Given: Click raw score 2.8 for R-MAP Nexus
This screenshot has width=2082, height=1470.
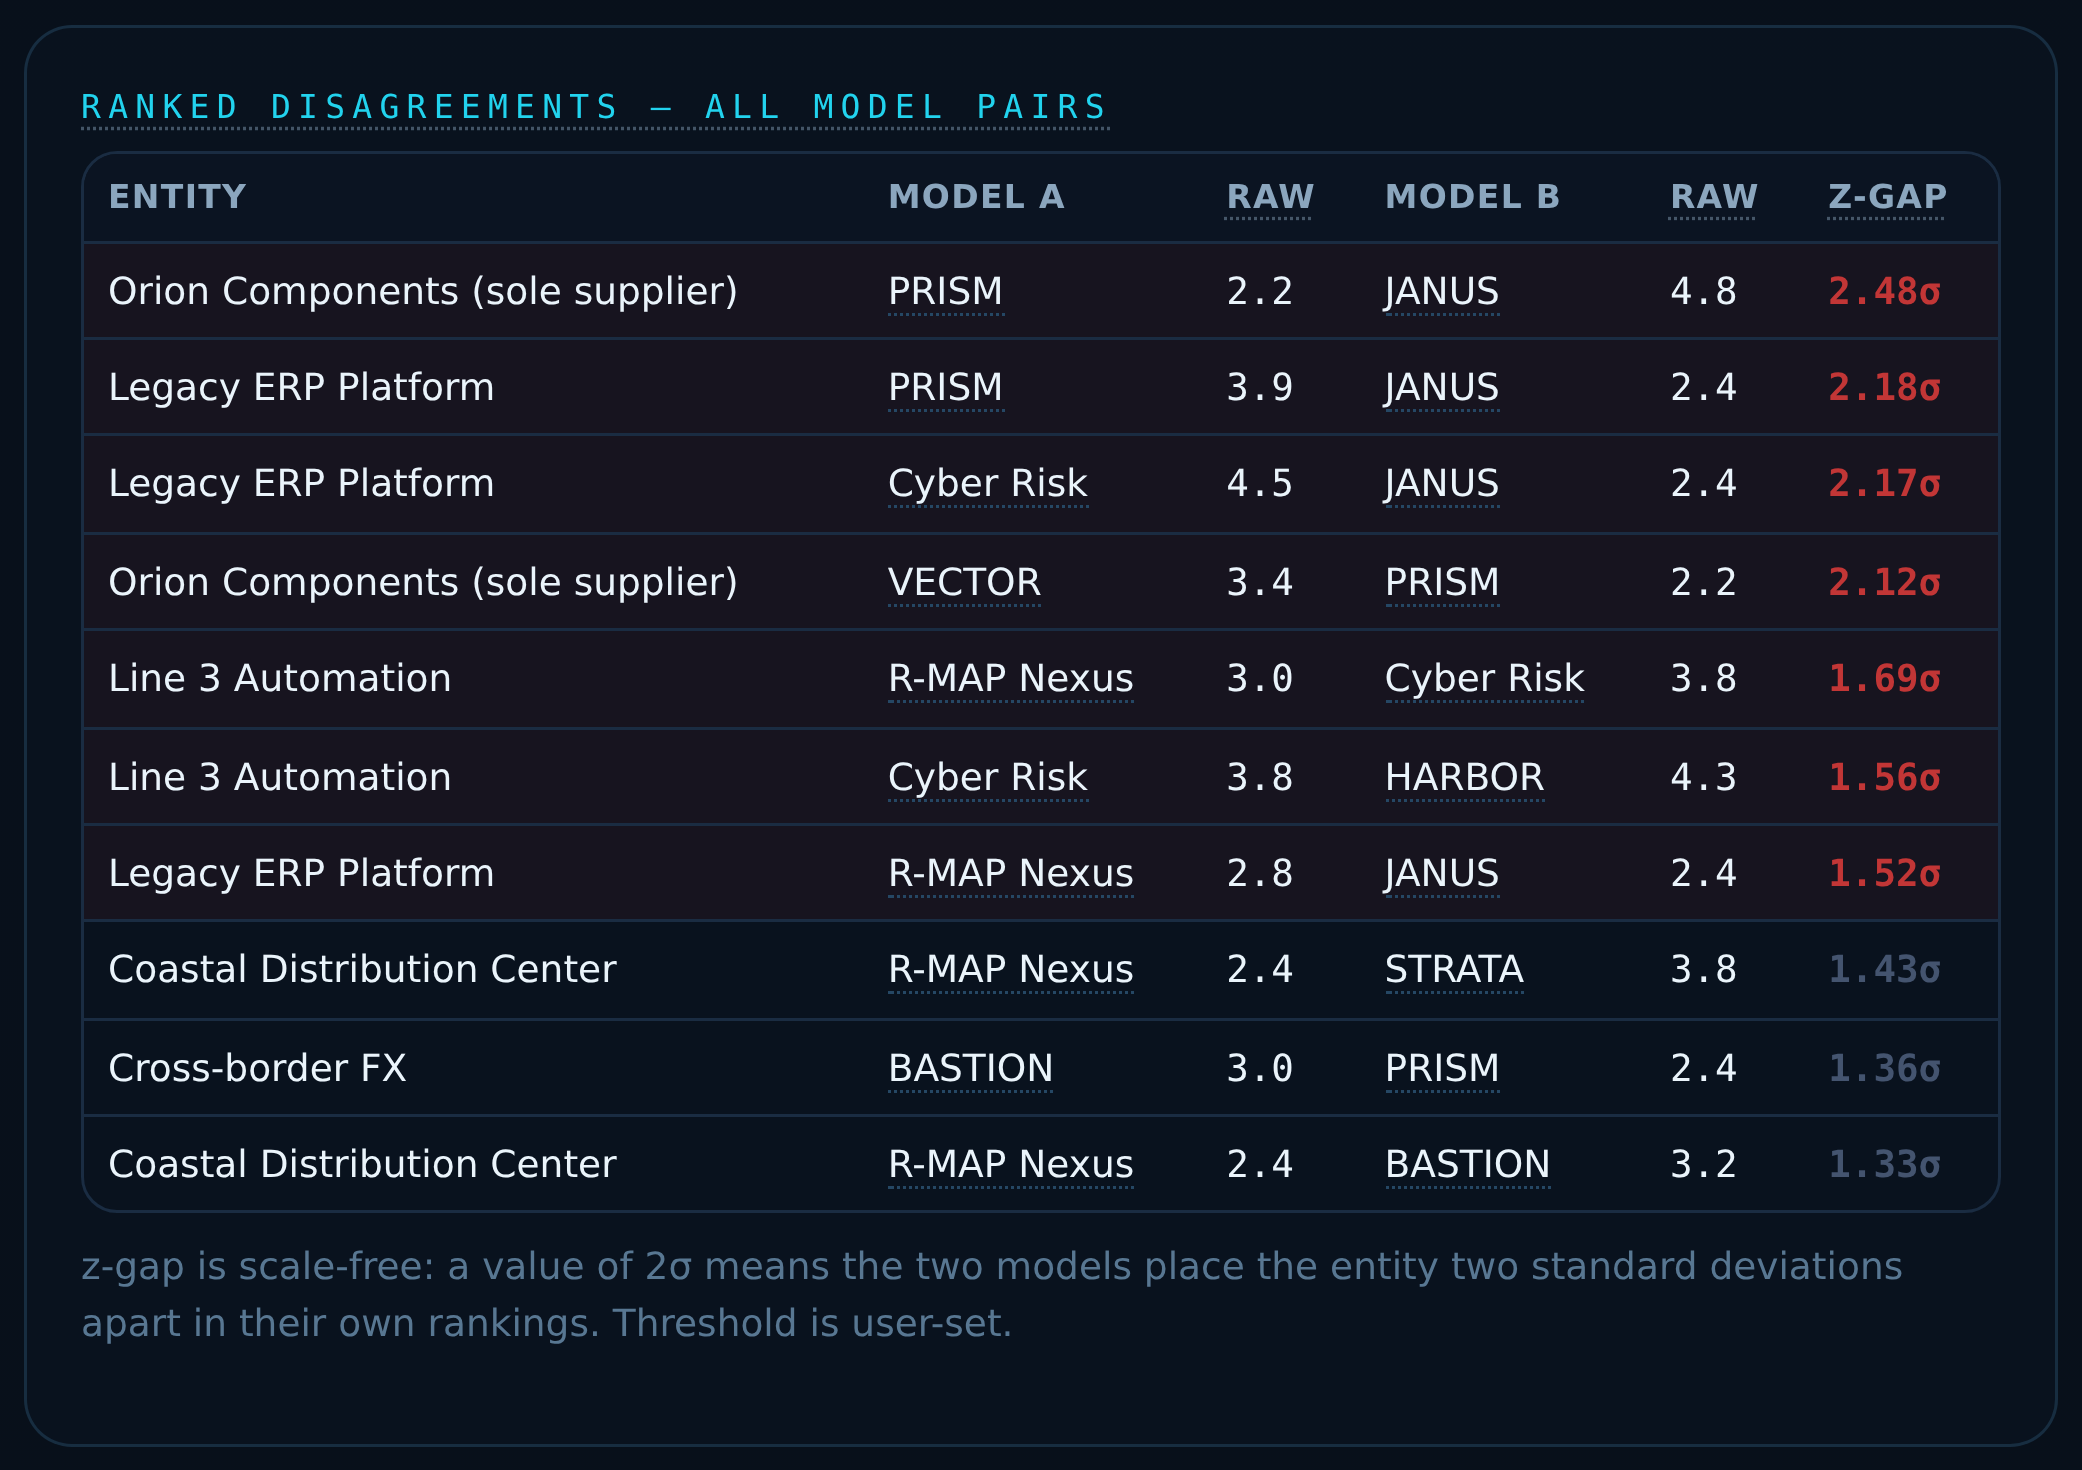Looking at the screenshot, I should click(x=1260, y=874).
